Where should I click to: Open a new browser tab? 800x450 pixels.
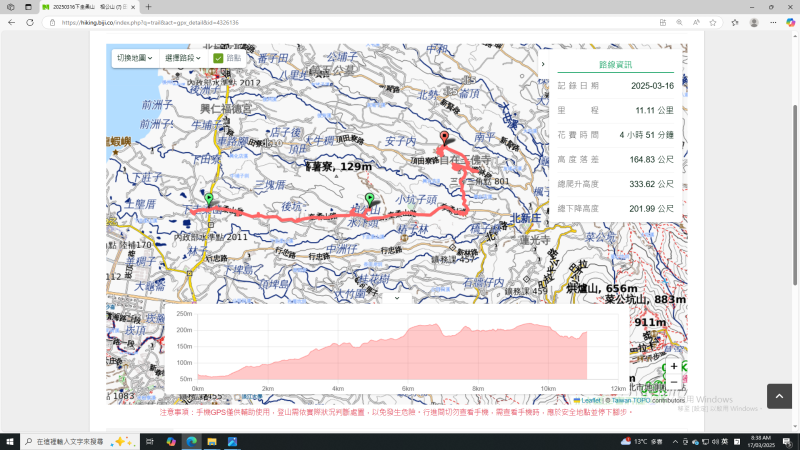(149, 7)
